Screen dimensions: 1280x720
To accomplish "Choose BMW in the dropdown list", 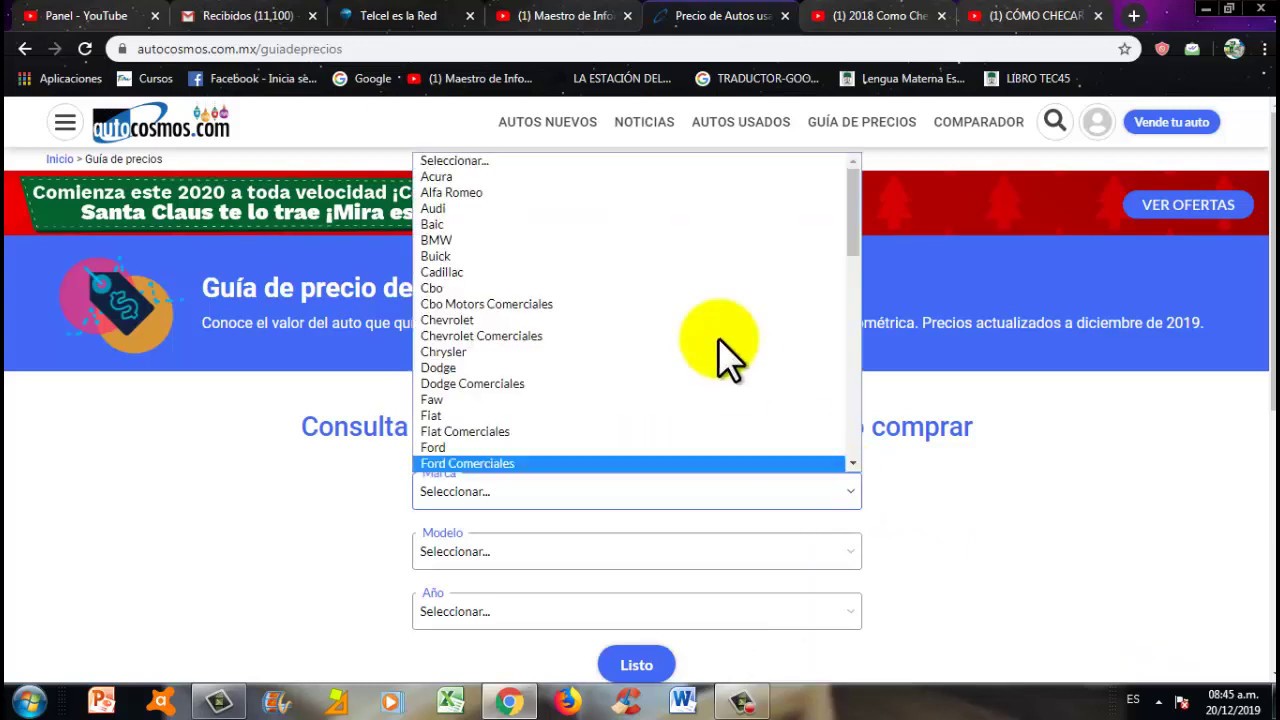I will [x=629, y=240].
